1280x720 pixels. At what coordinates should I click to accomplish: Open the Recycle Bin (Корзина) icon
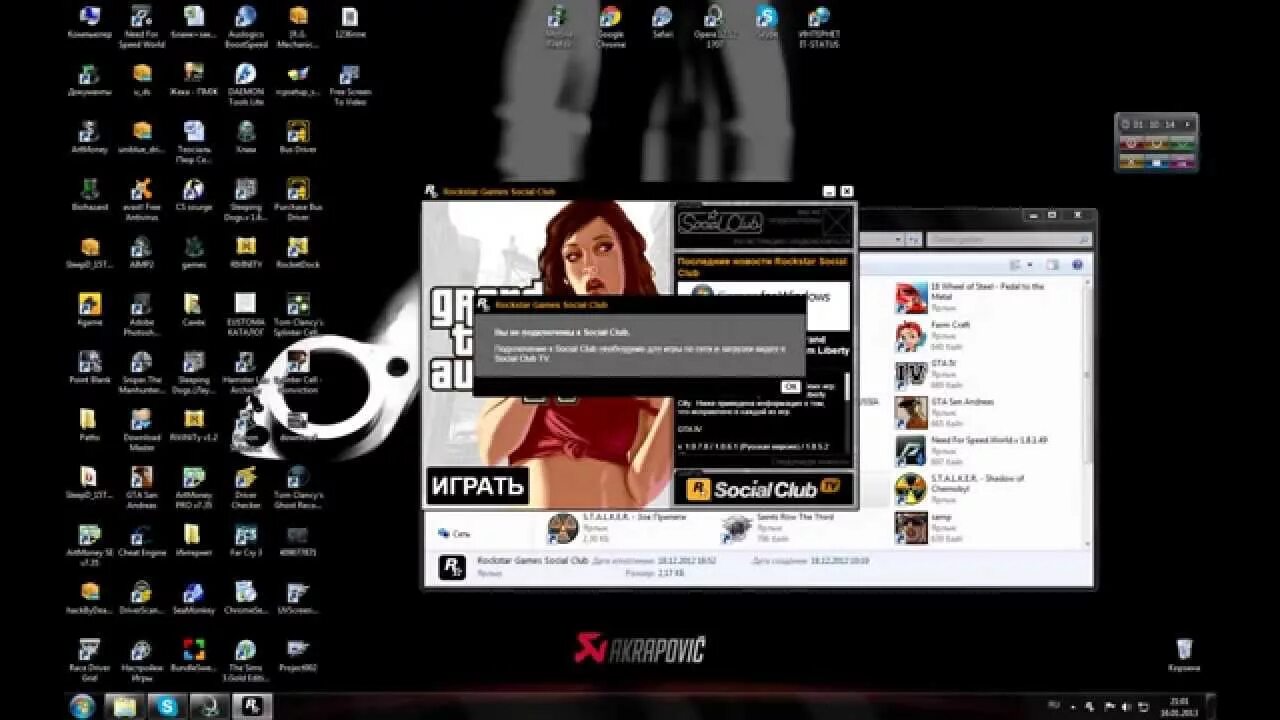click(1184, 656)
